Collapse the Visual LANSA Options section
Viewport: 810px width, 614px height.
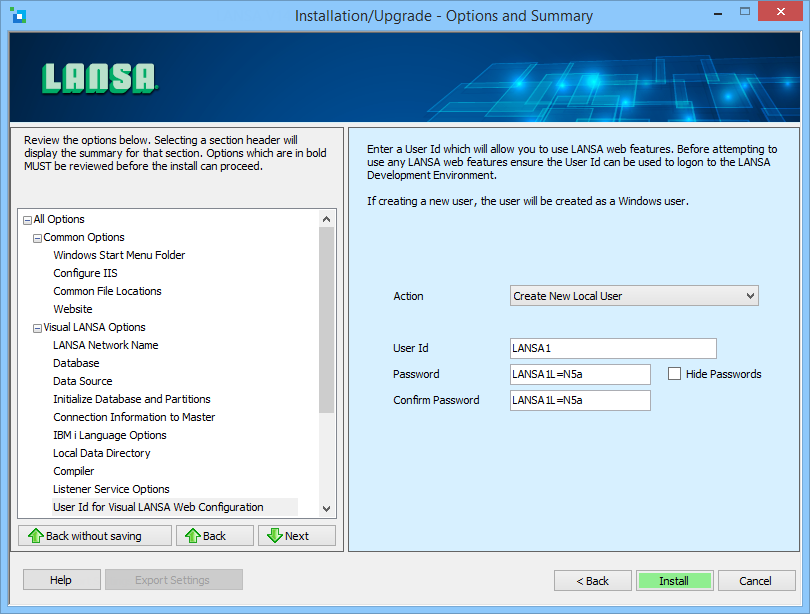(37, 328)
